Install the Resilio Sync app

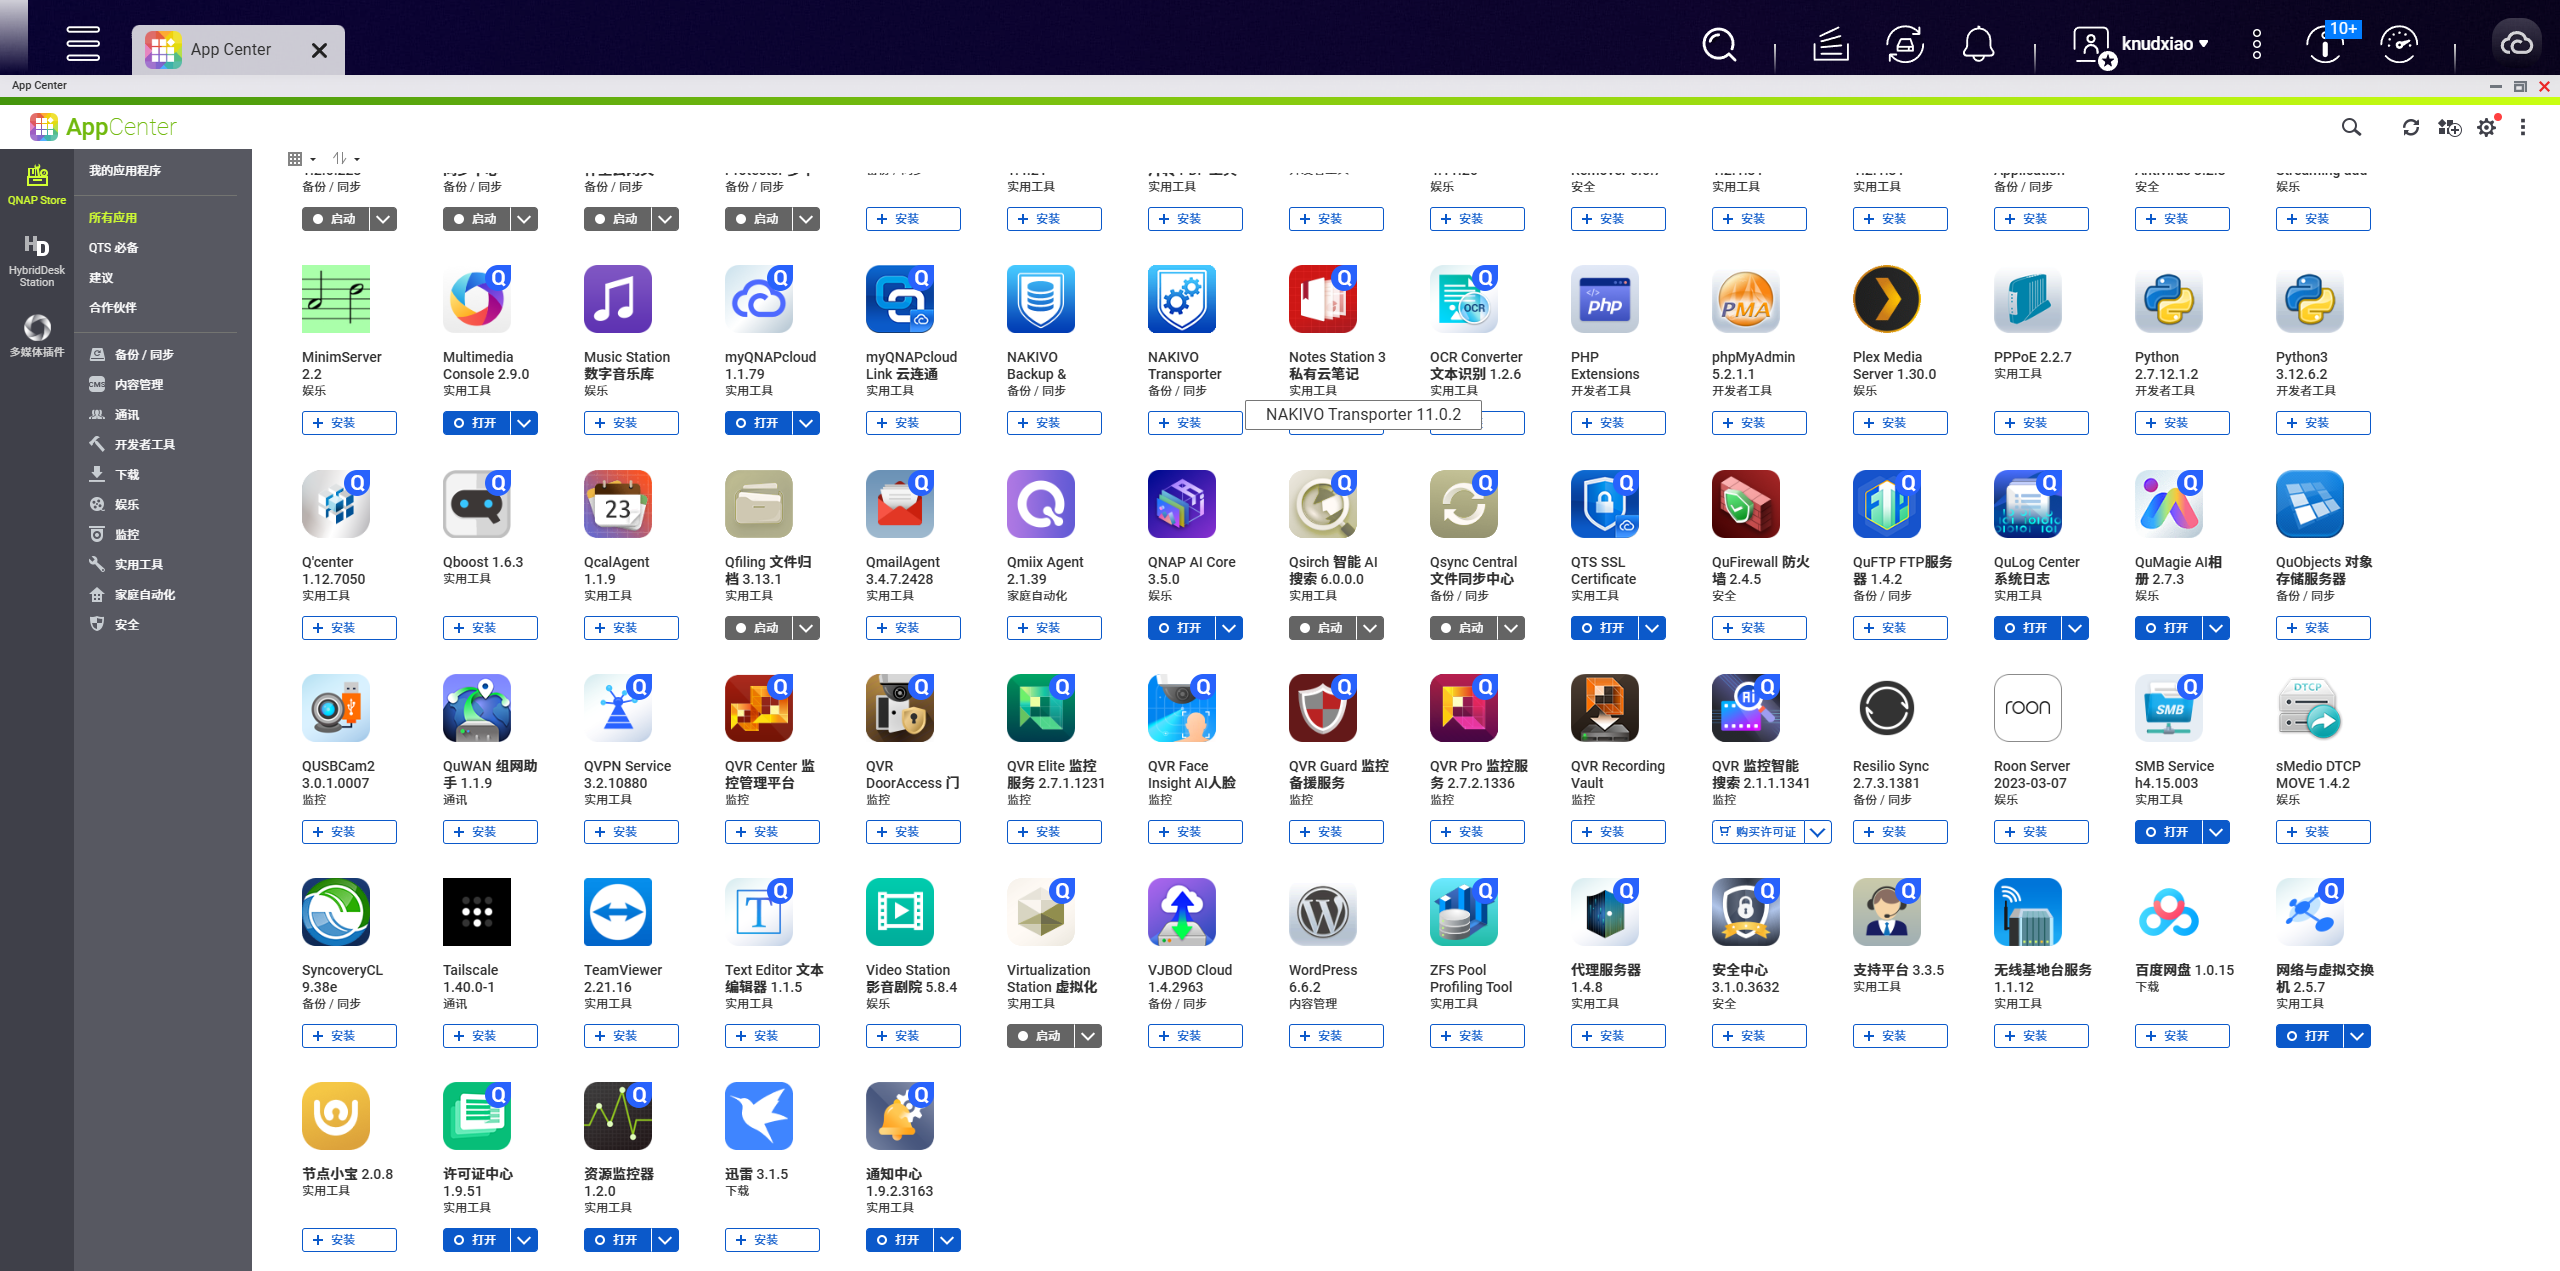(1899, 832)
